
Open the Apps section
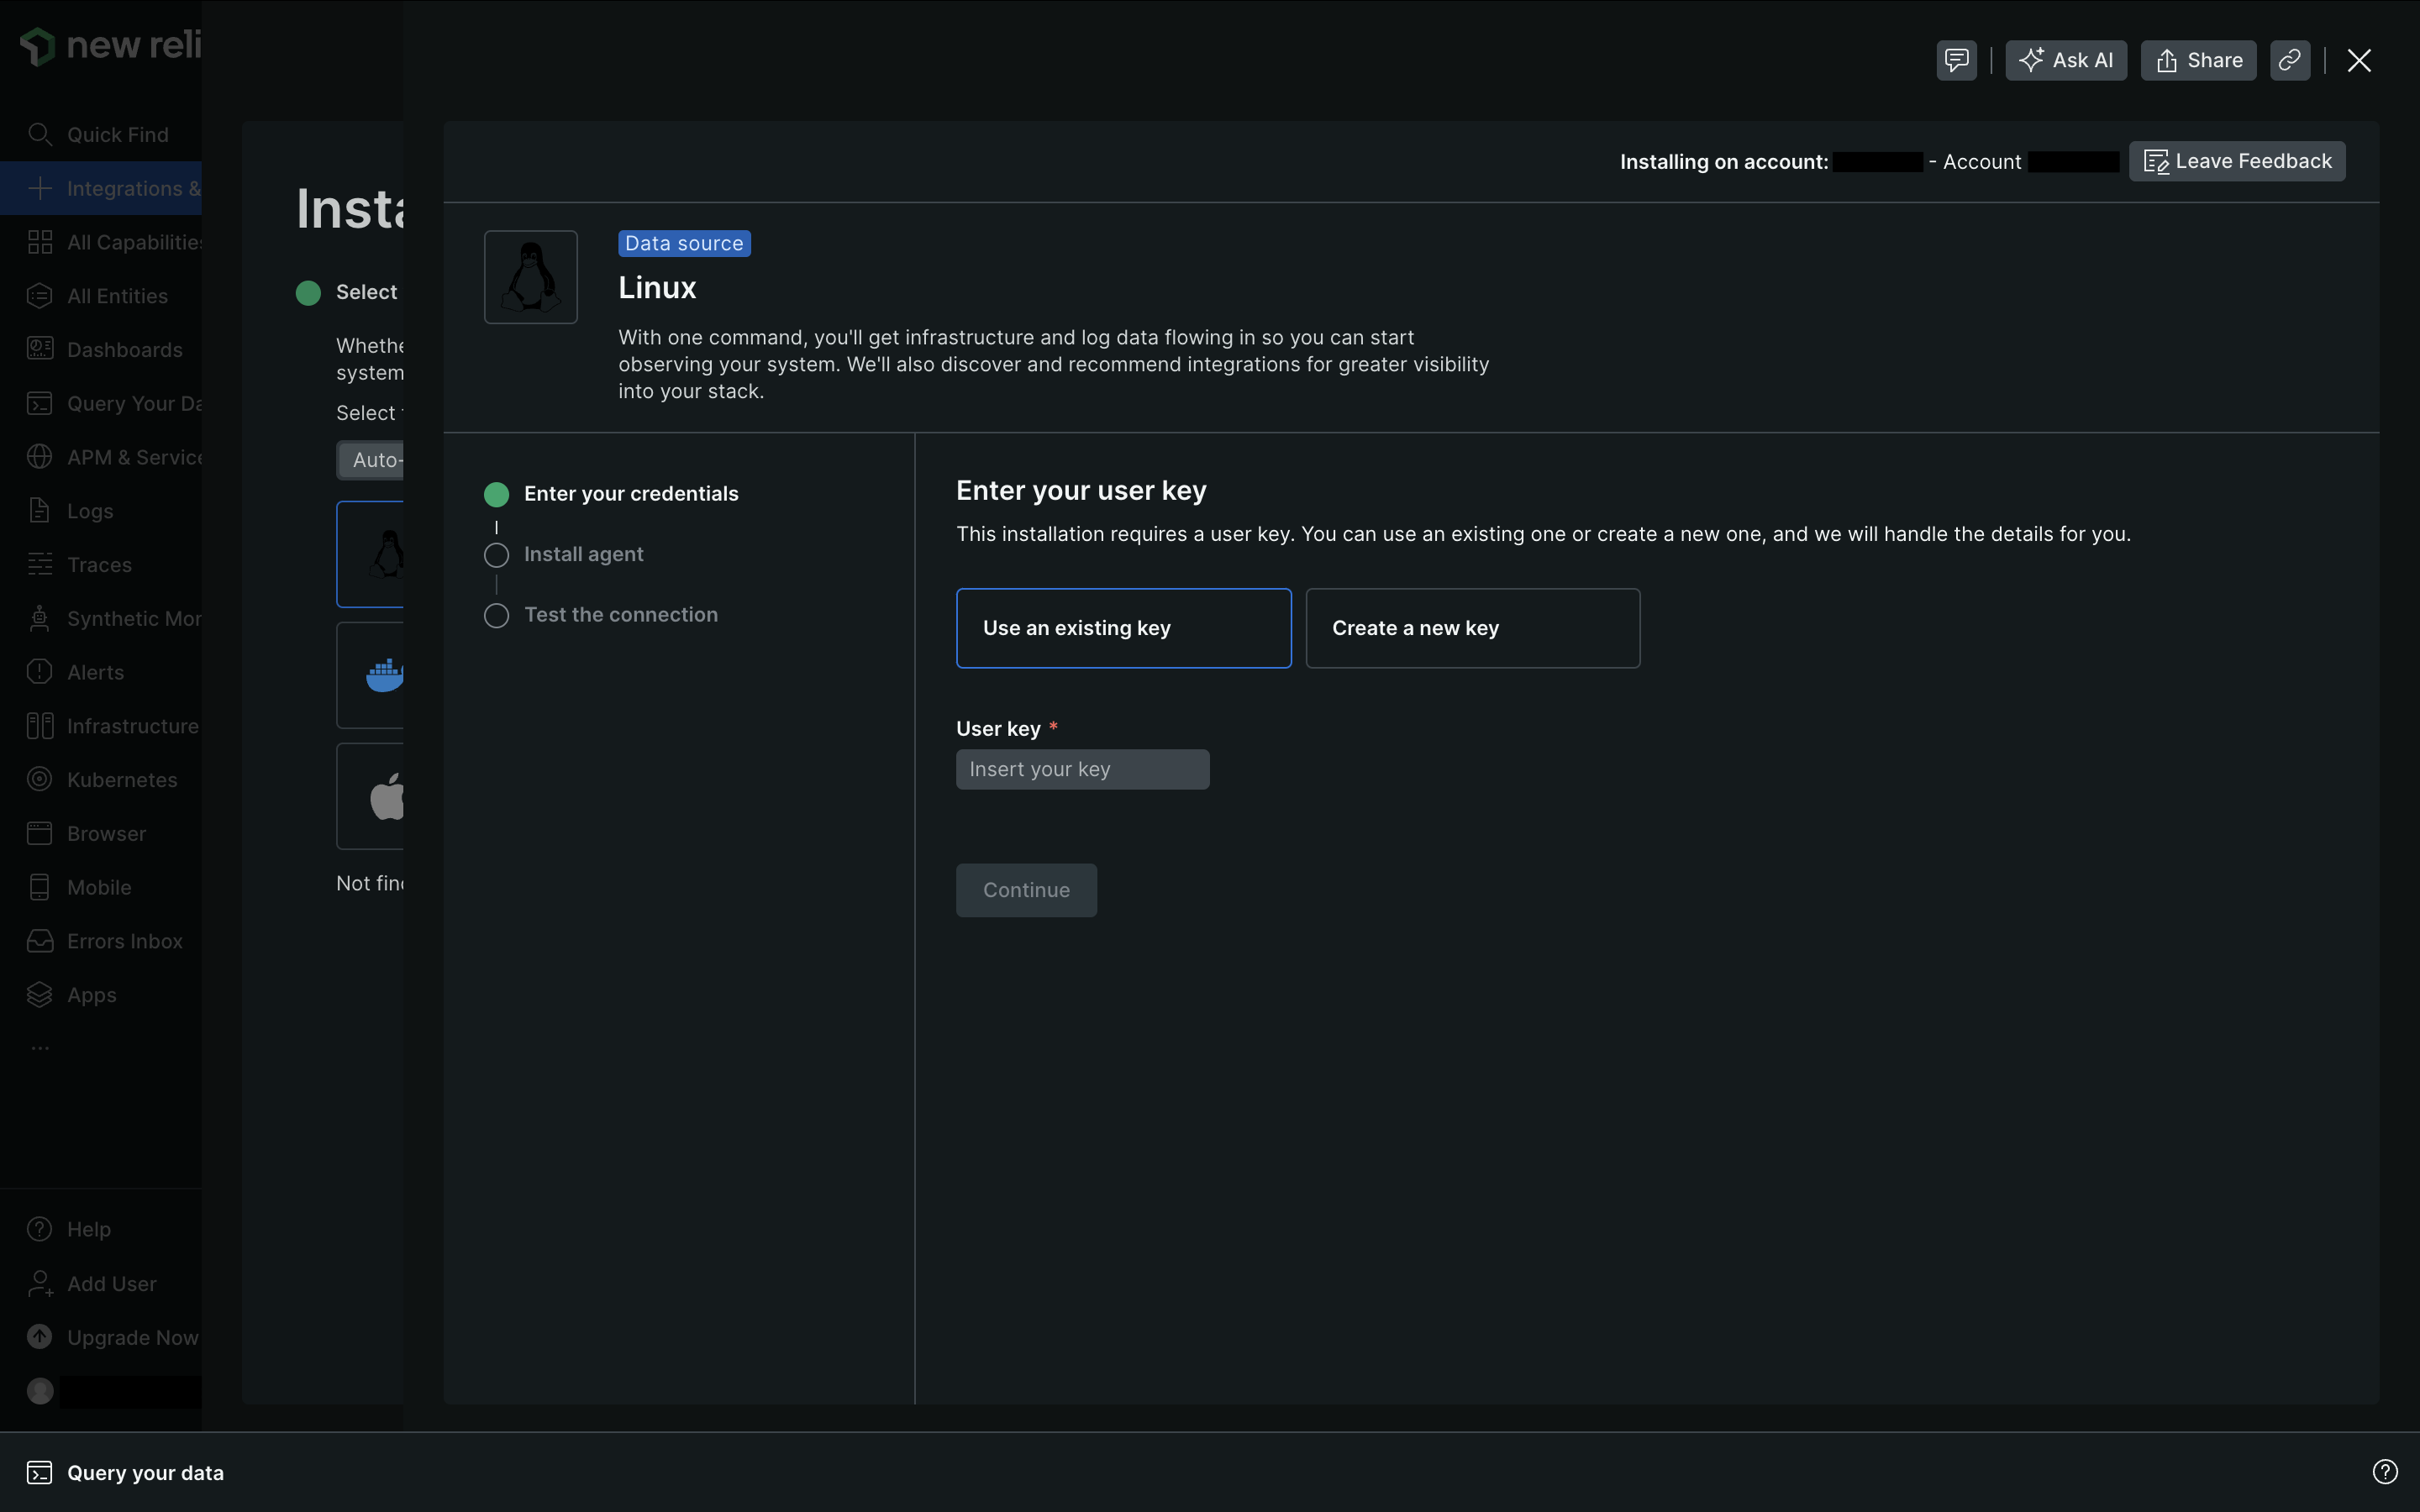(92, 994)
